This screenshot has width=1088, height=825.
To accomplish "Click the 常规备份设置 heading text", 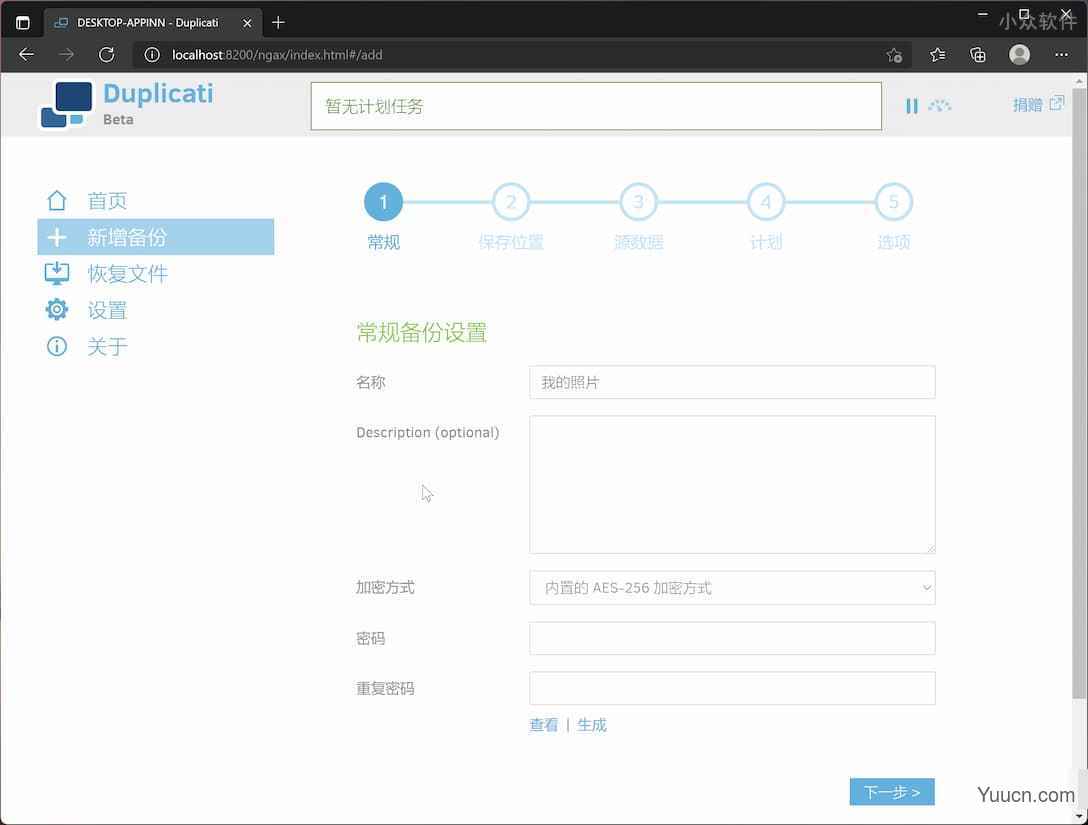I will (421, 332).
